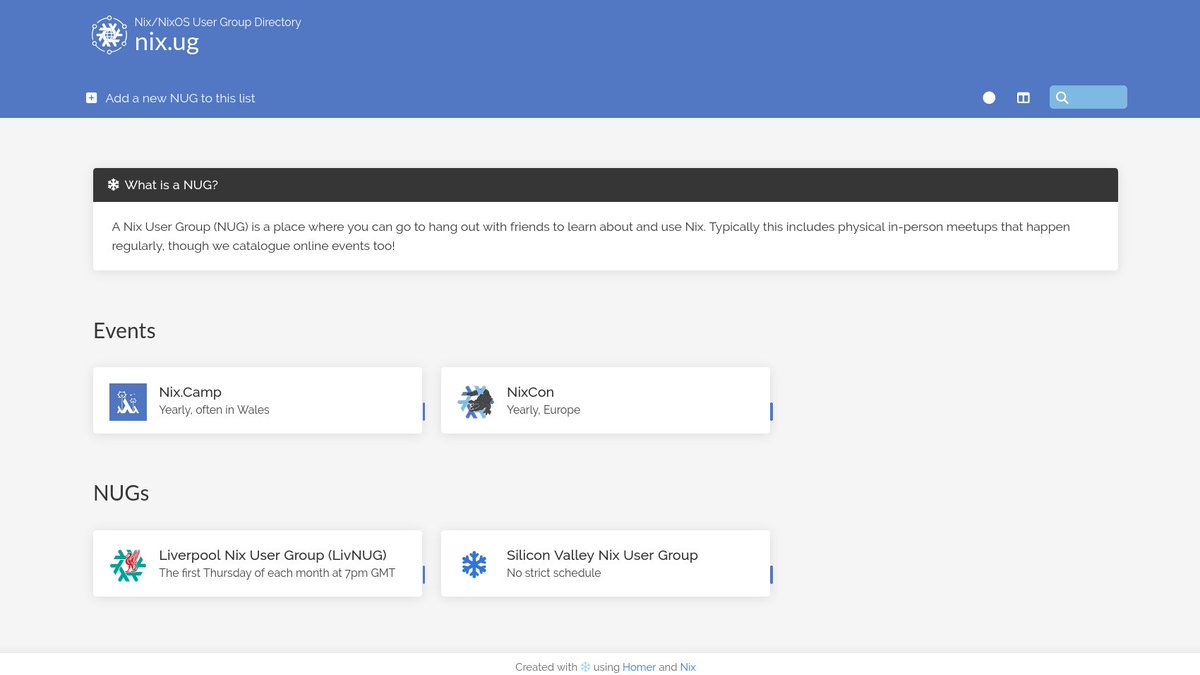Open the NixCon card title
Image resolution: width=1200 pixels, height=675 pixels.
pyautogui.click(x=530, y=392)
